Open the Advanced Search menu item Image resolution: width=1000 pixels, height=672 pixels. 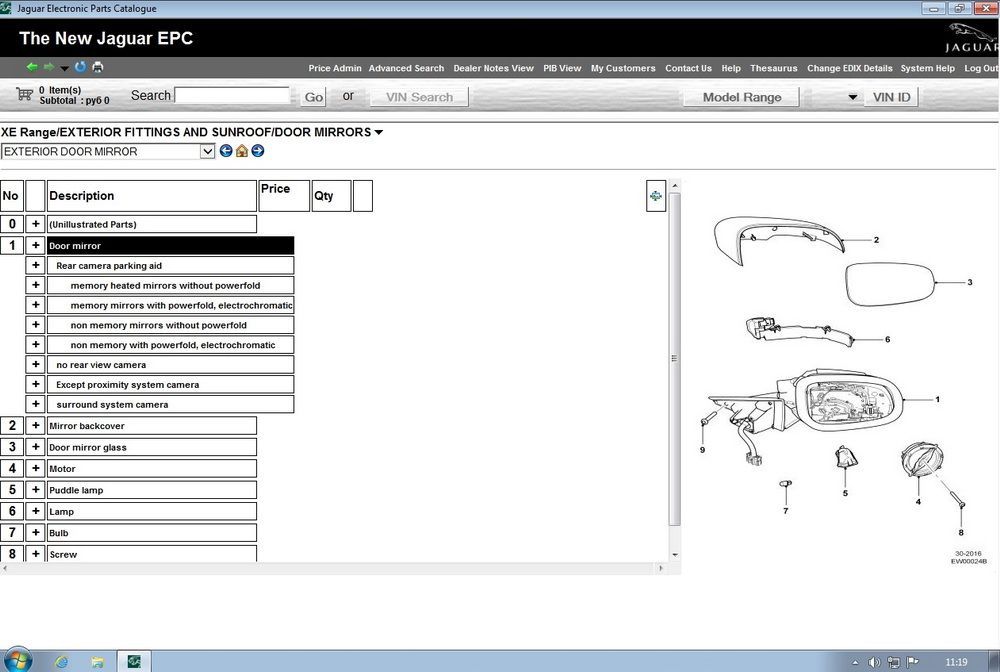(406, 68)
